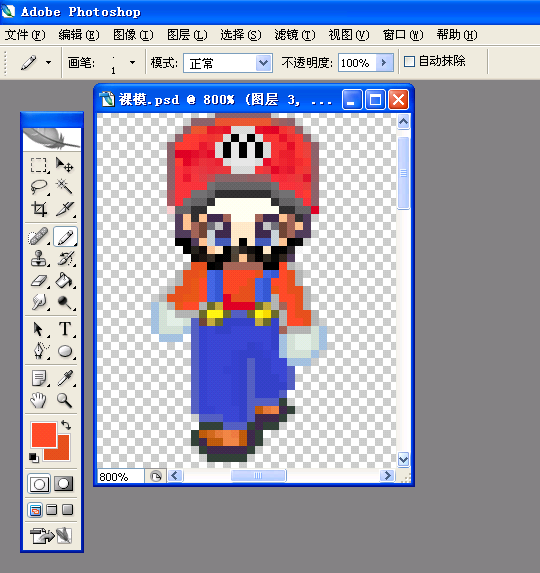The image size is (540, 573).
Task: Open the 窗口(W) menu
Action: 403,35
